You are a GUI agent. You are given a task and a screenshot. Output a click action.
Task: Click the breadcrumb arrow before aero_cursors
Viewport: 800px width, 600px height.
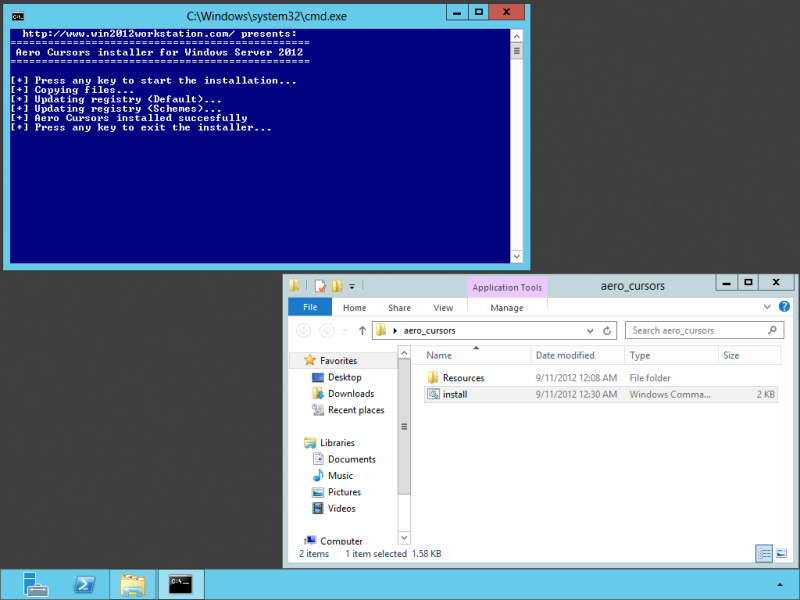point(395,331)
